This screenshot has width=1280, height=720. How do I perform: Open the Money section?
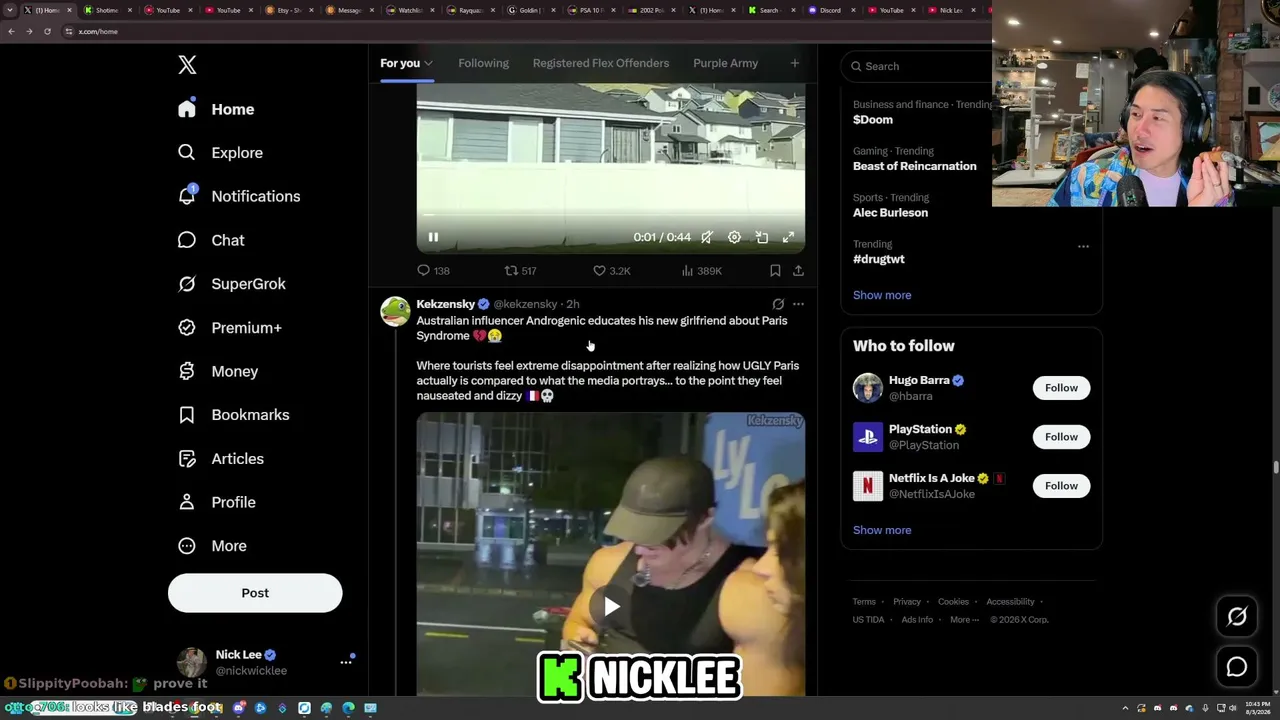(217, 371)
